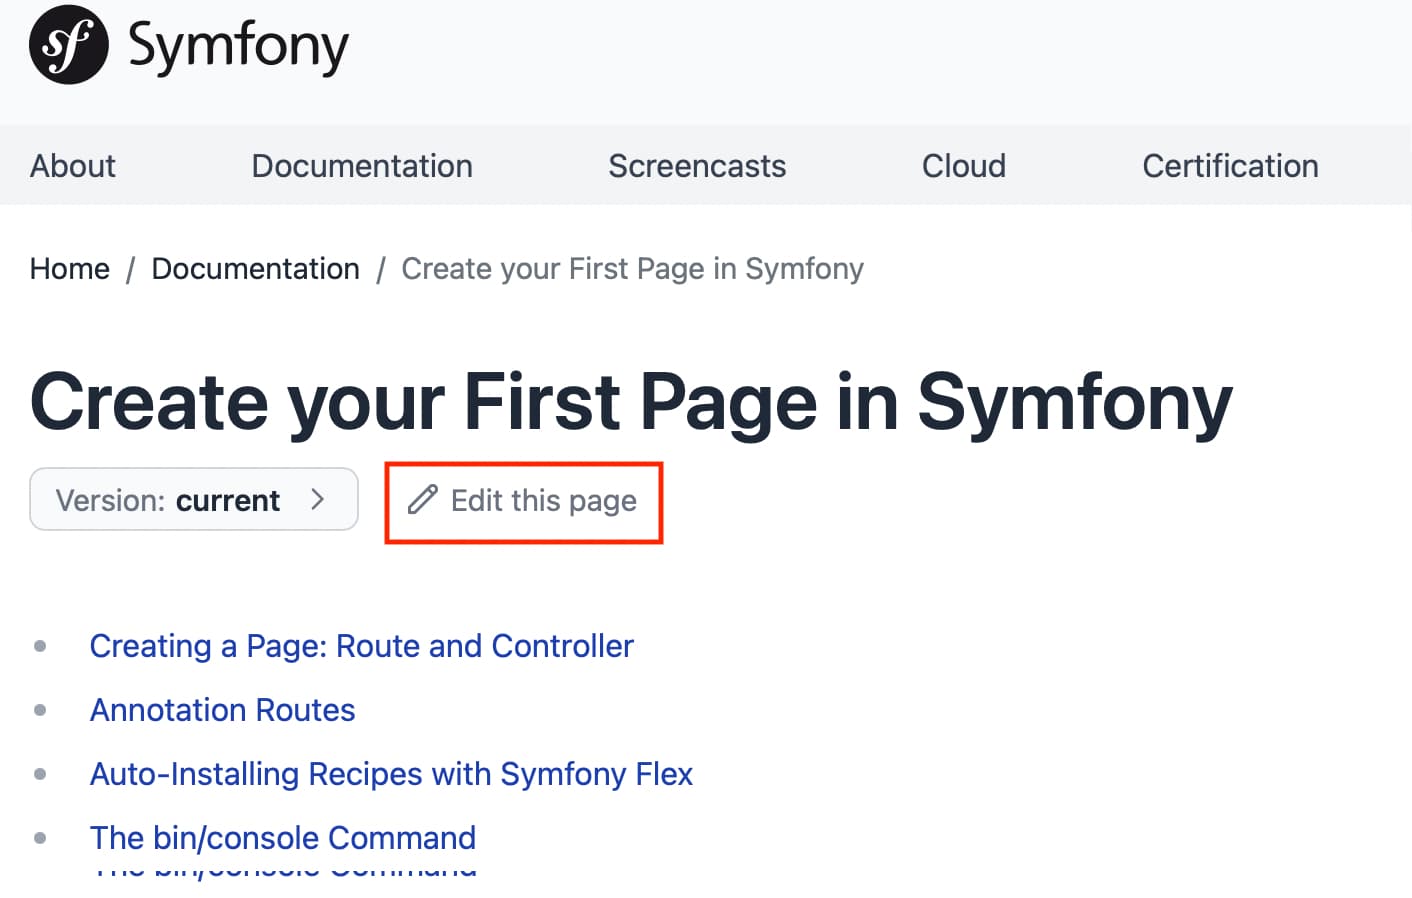This screenshot has height=898, width=1412.
Task: Click the 'Creating a Page: Route and Controller' link
Action: click(x=362, y=646)
